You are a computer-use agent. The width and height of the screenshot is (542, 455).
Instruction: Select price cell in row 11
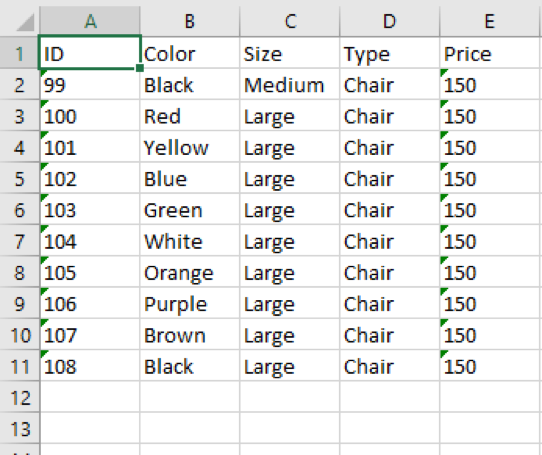click(490, 366)
